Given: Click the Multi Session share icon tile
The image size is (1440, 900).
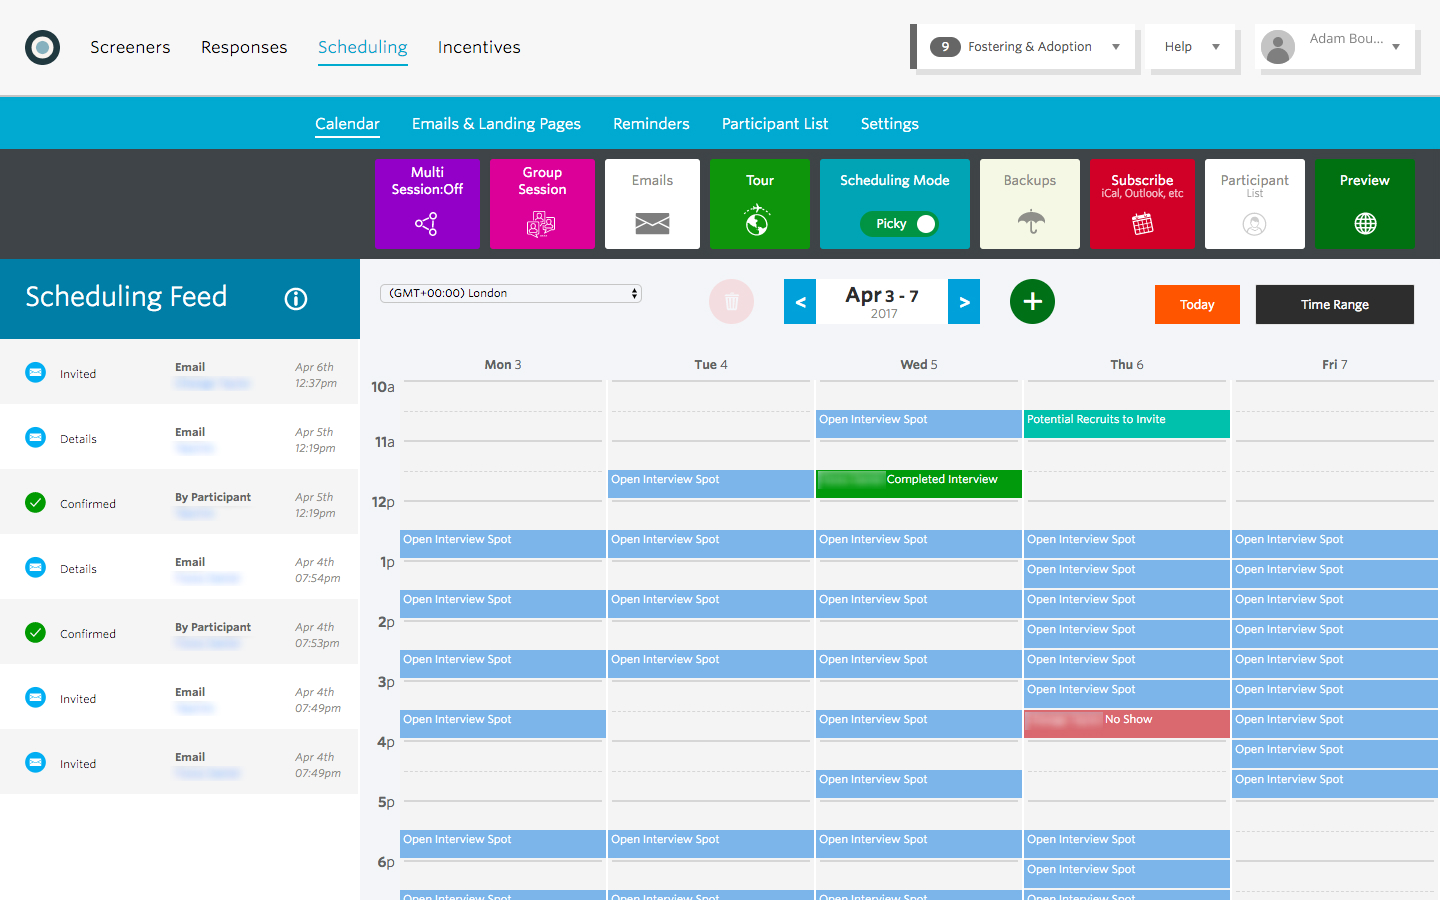Looking at the screenshot, I should (x=427, y=204).
